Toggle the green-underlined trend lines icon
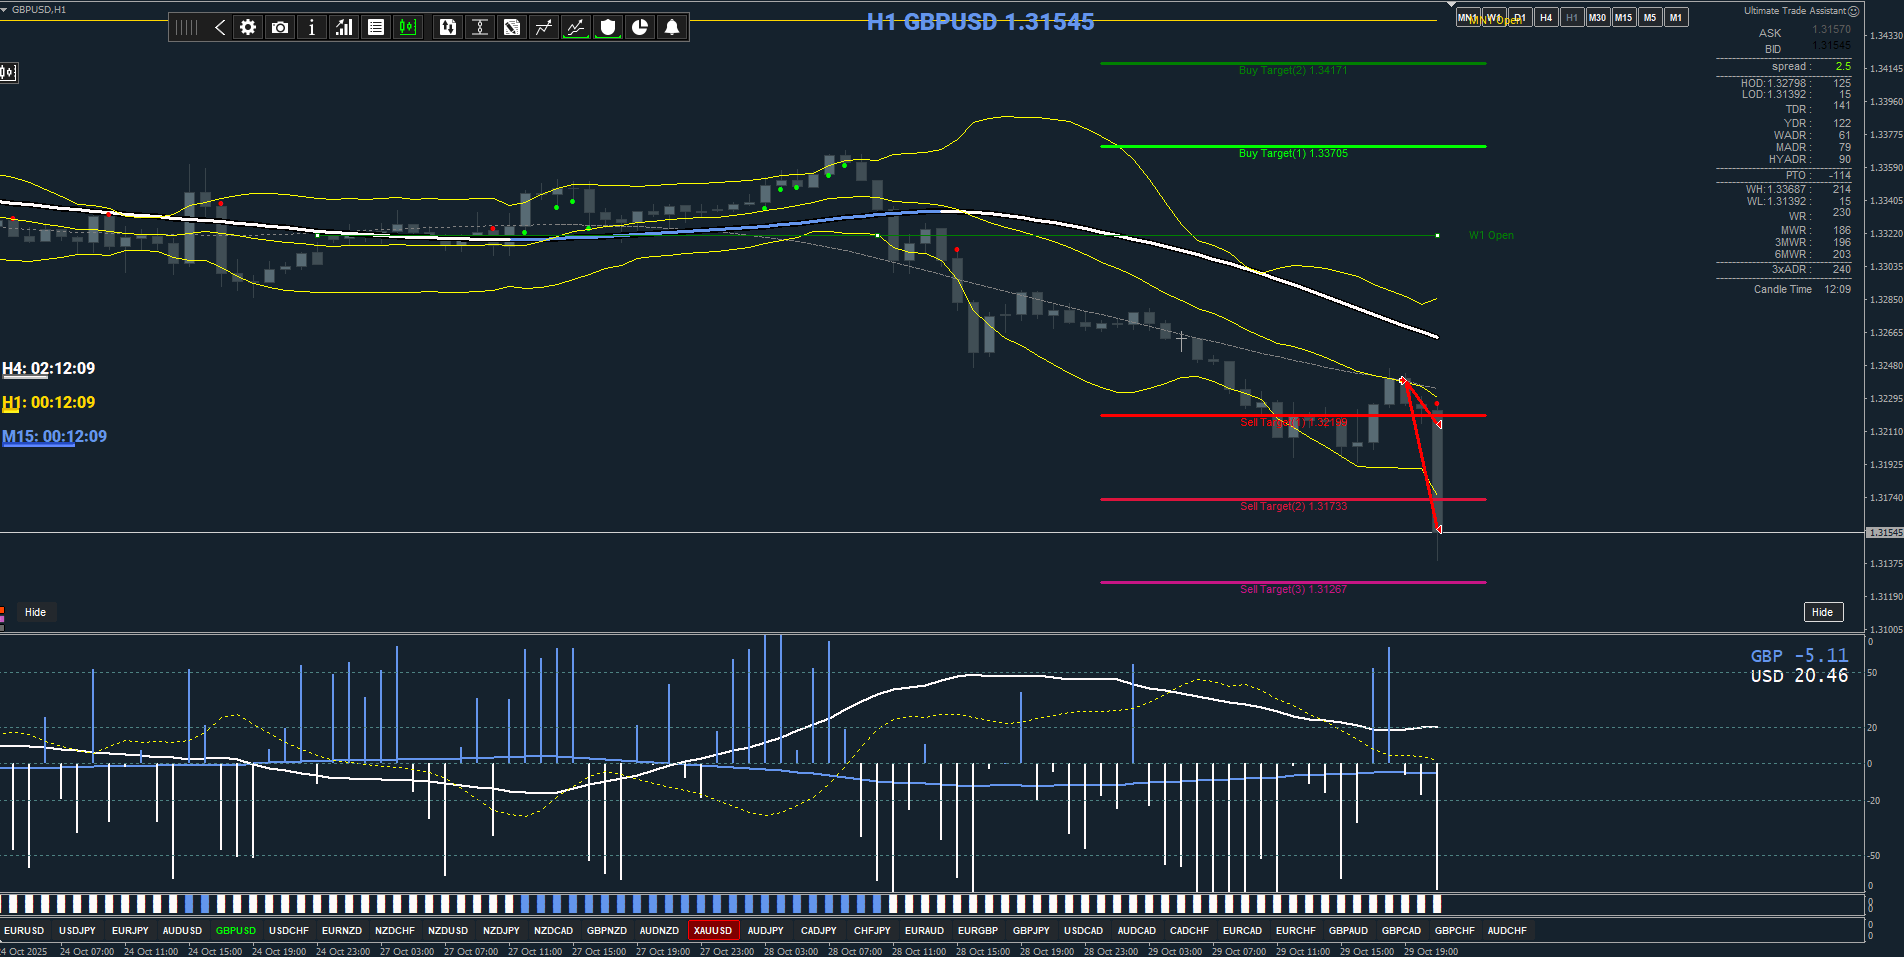The height and width of the screenshot is (957, 1904). tap(576, 27)
